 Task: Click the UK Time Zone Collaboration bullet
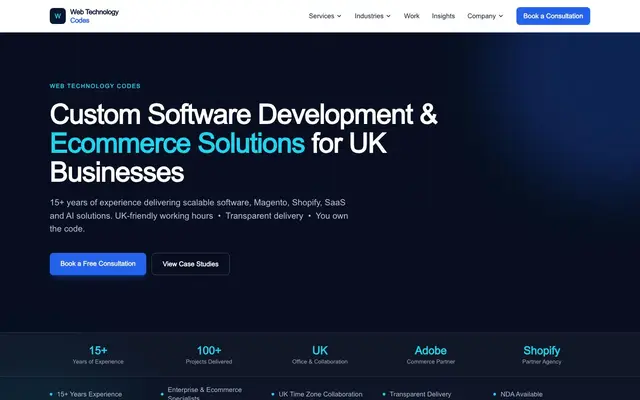point(317,394)
